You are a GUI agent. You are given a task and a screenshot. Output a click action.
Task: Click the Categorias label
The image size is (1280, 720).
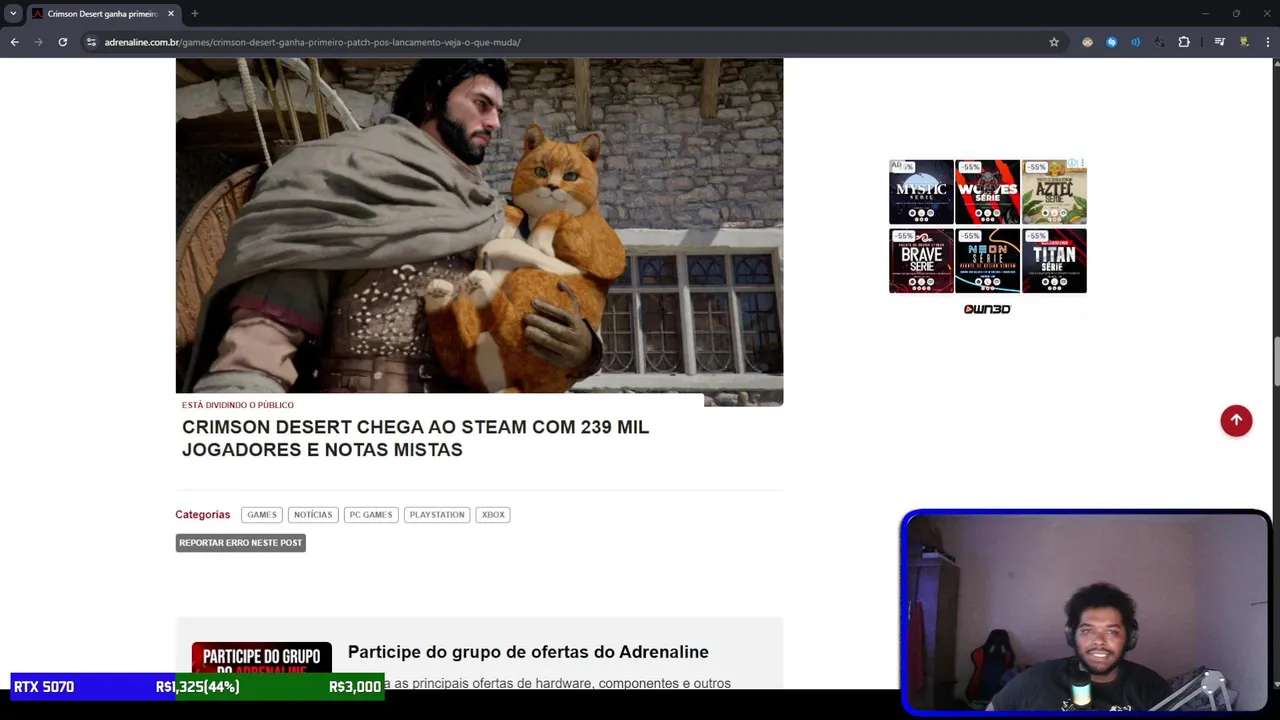click(x=203, y=514)
